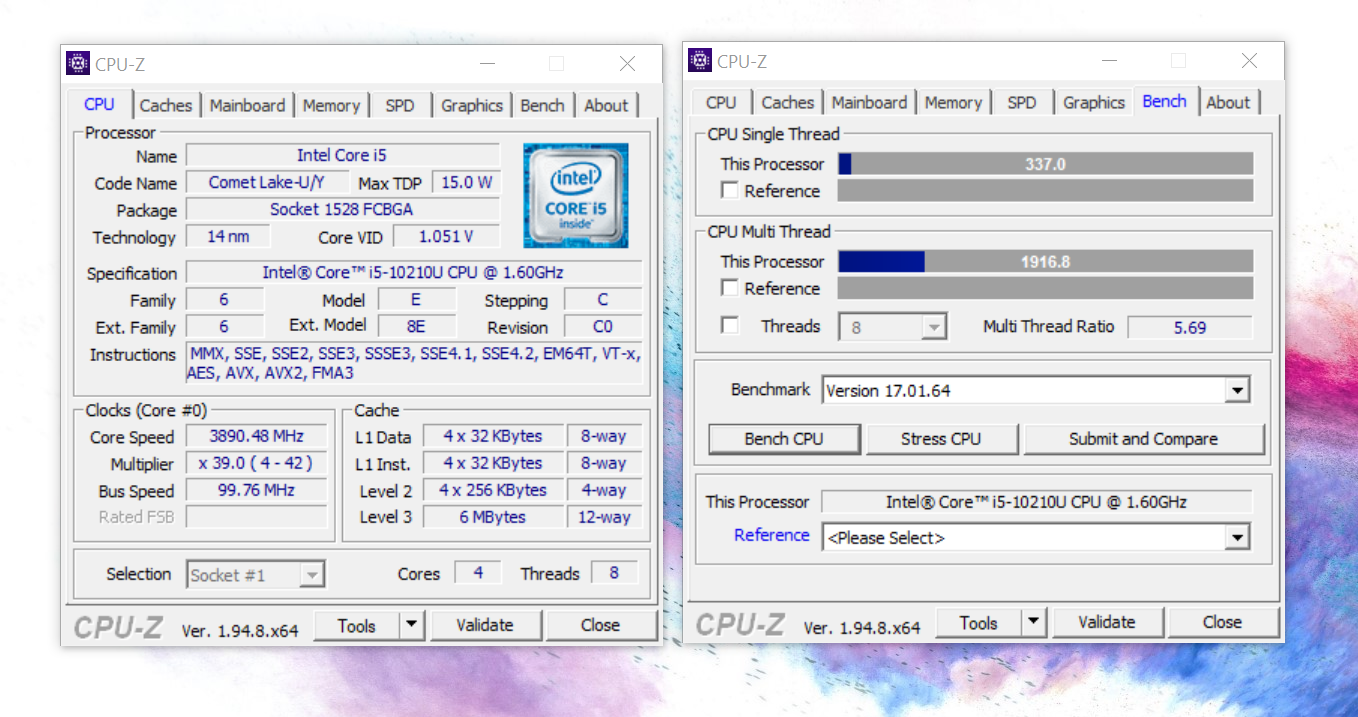Image resolution: width=1358 pixels, height=717 pixels.
Task: Switch to Caches tab in left window
Action: (x=166, y=106)
